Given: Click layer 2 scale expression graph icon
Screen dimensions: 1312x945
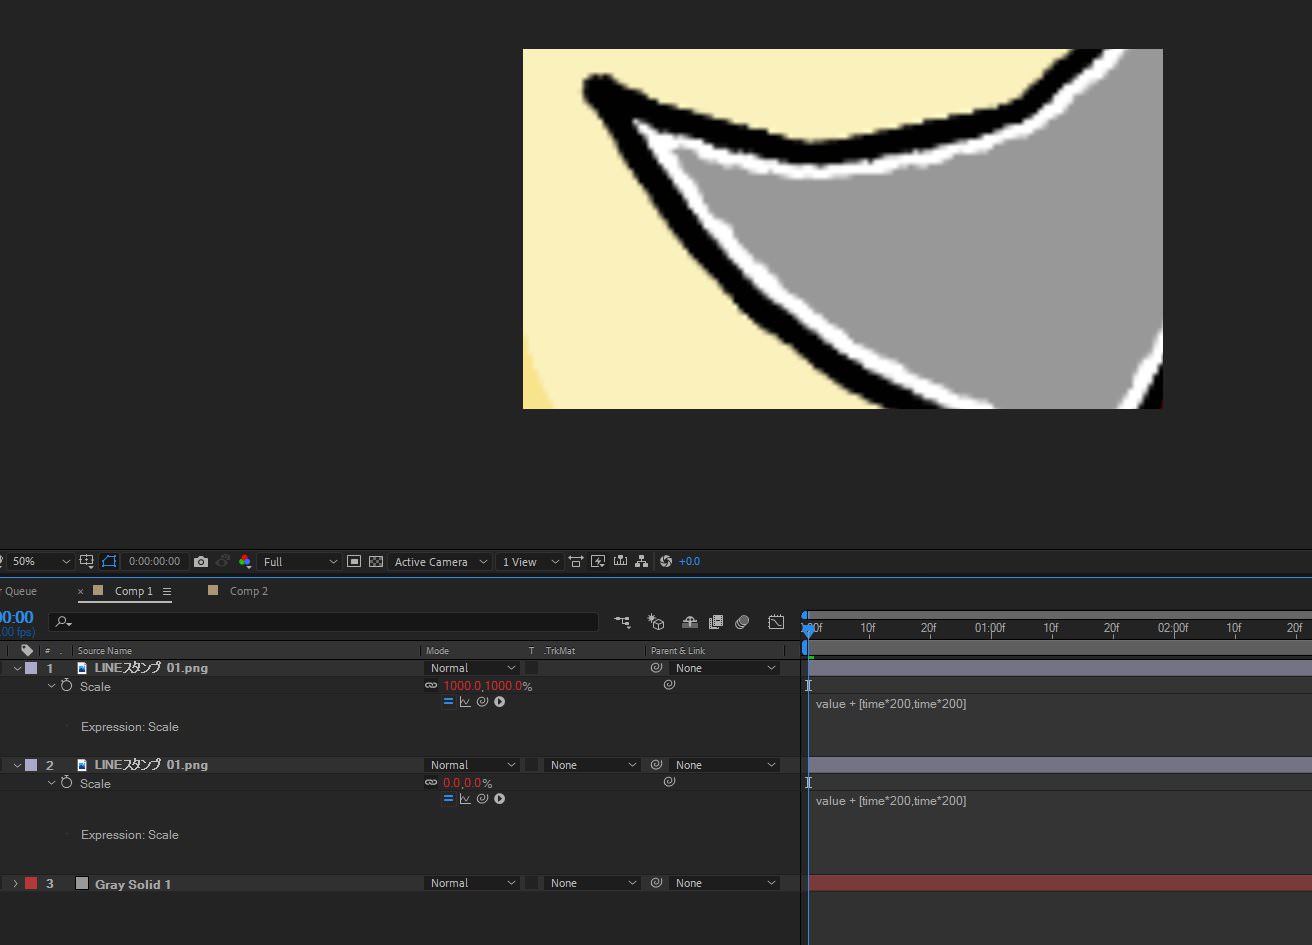Looking at the screenshot, I should pyautogui.click(x=465, y=799).
